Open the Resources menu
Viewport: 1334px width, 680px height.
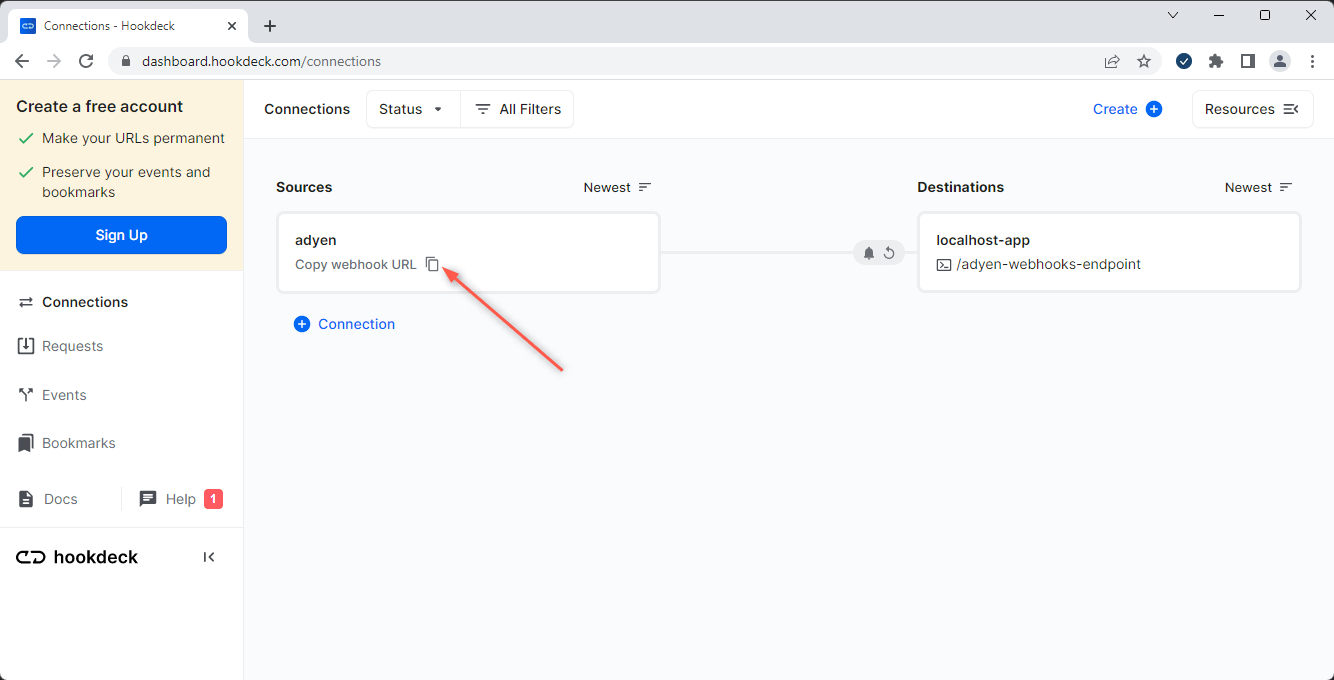pos(1252,109)
